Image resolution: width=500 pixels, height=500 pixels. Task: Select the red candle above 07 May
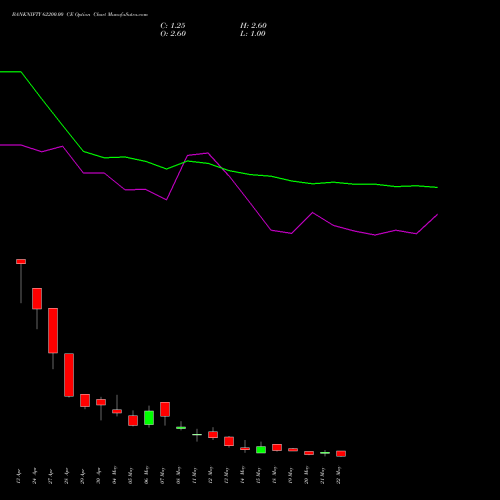click(x=165, y=409)
